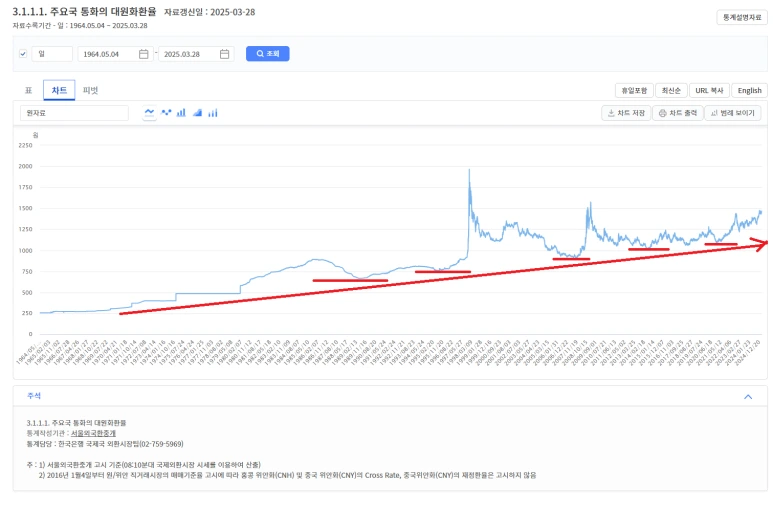Select the dotted line chart icon
773x531 pixels.
[166, 113]
